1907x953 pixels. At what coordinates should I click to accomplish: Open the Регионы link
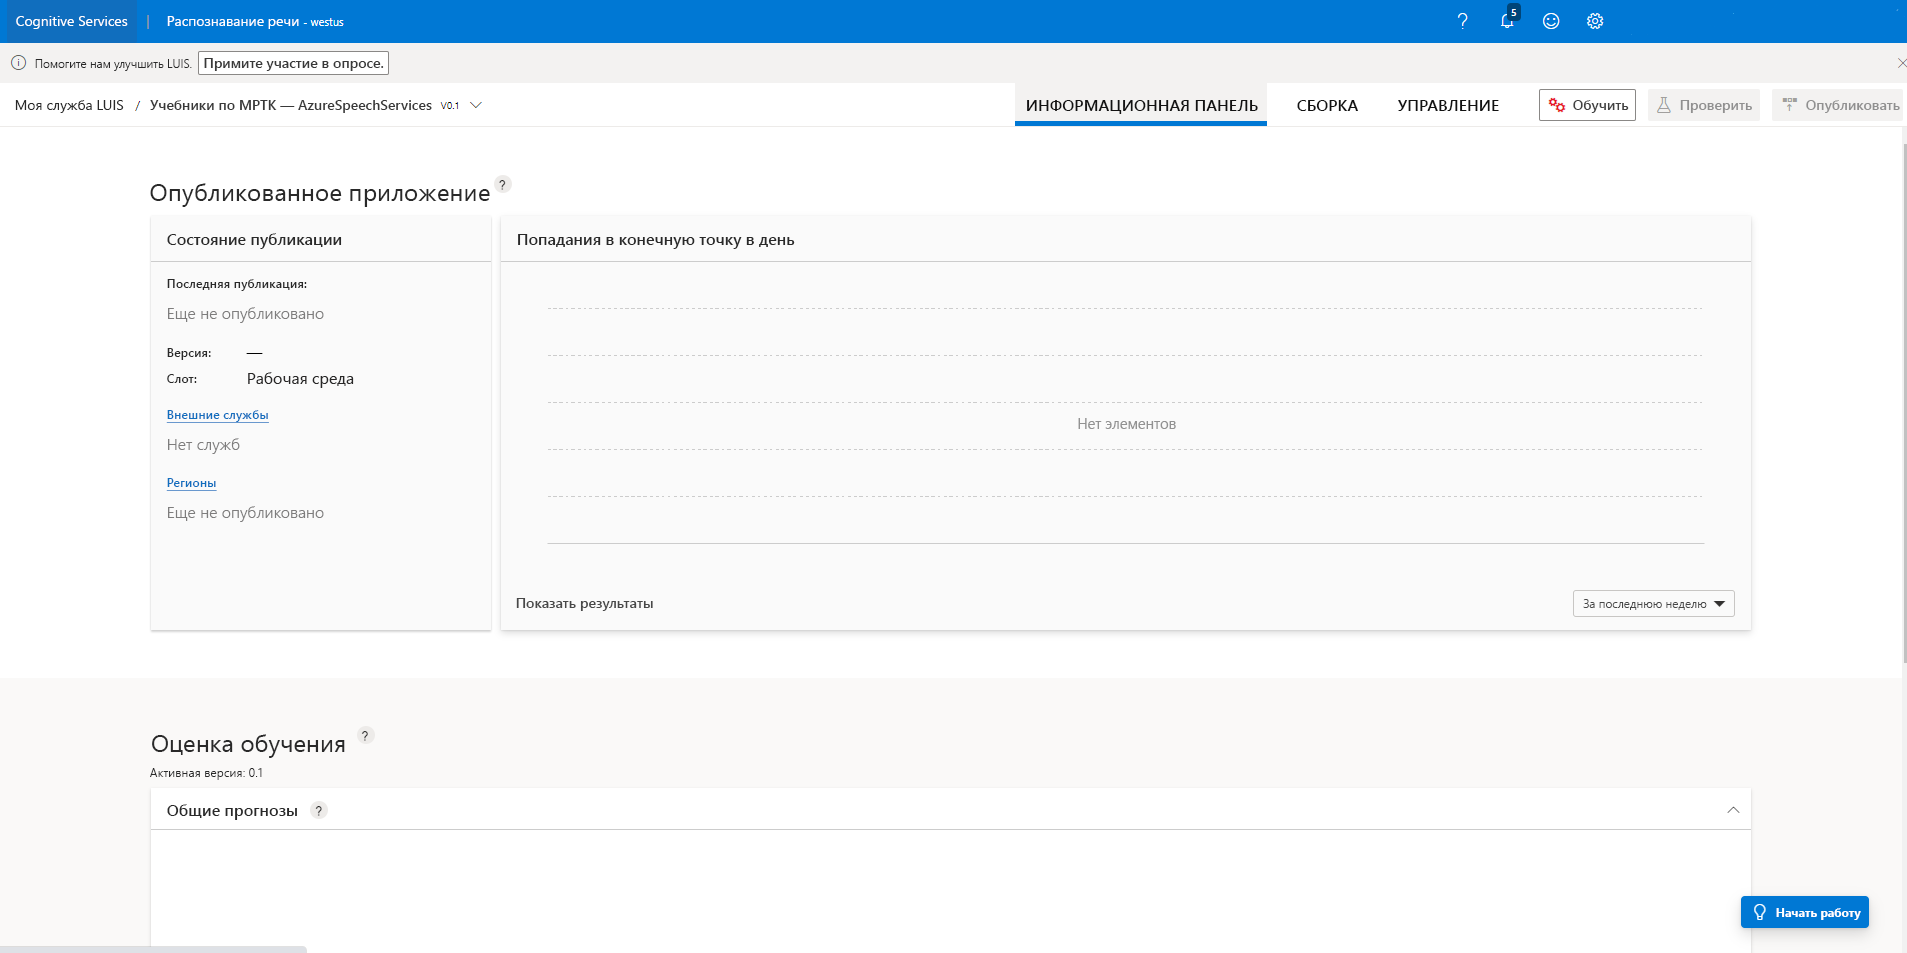191,483
